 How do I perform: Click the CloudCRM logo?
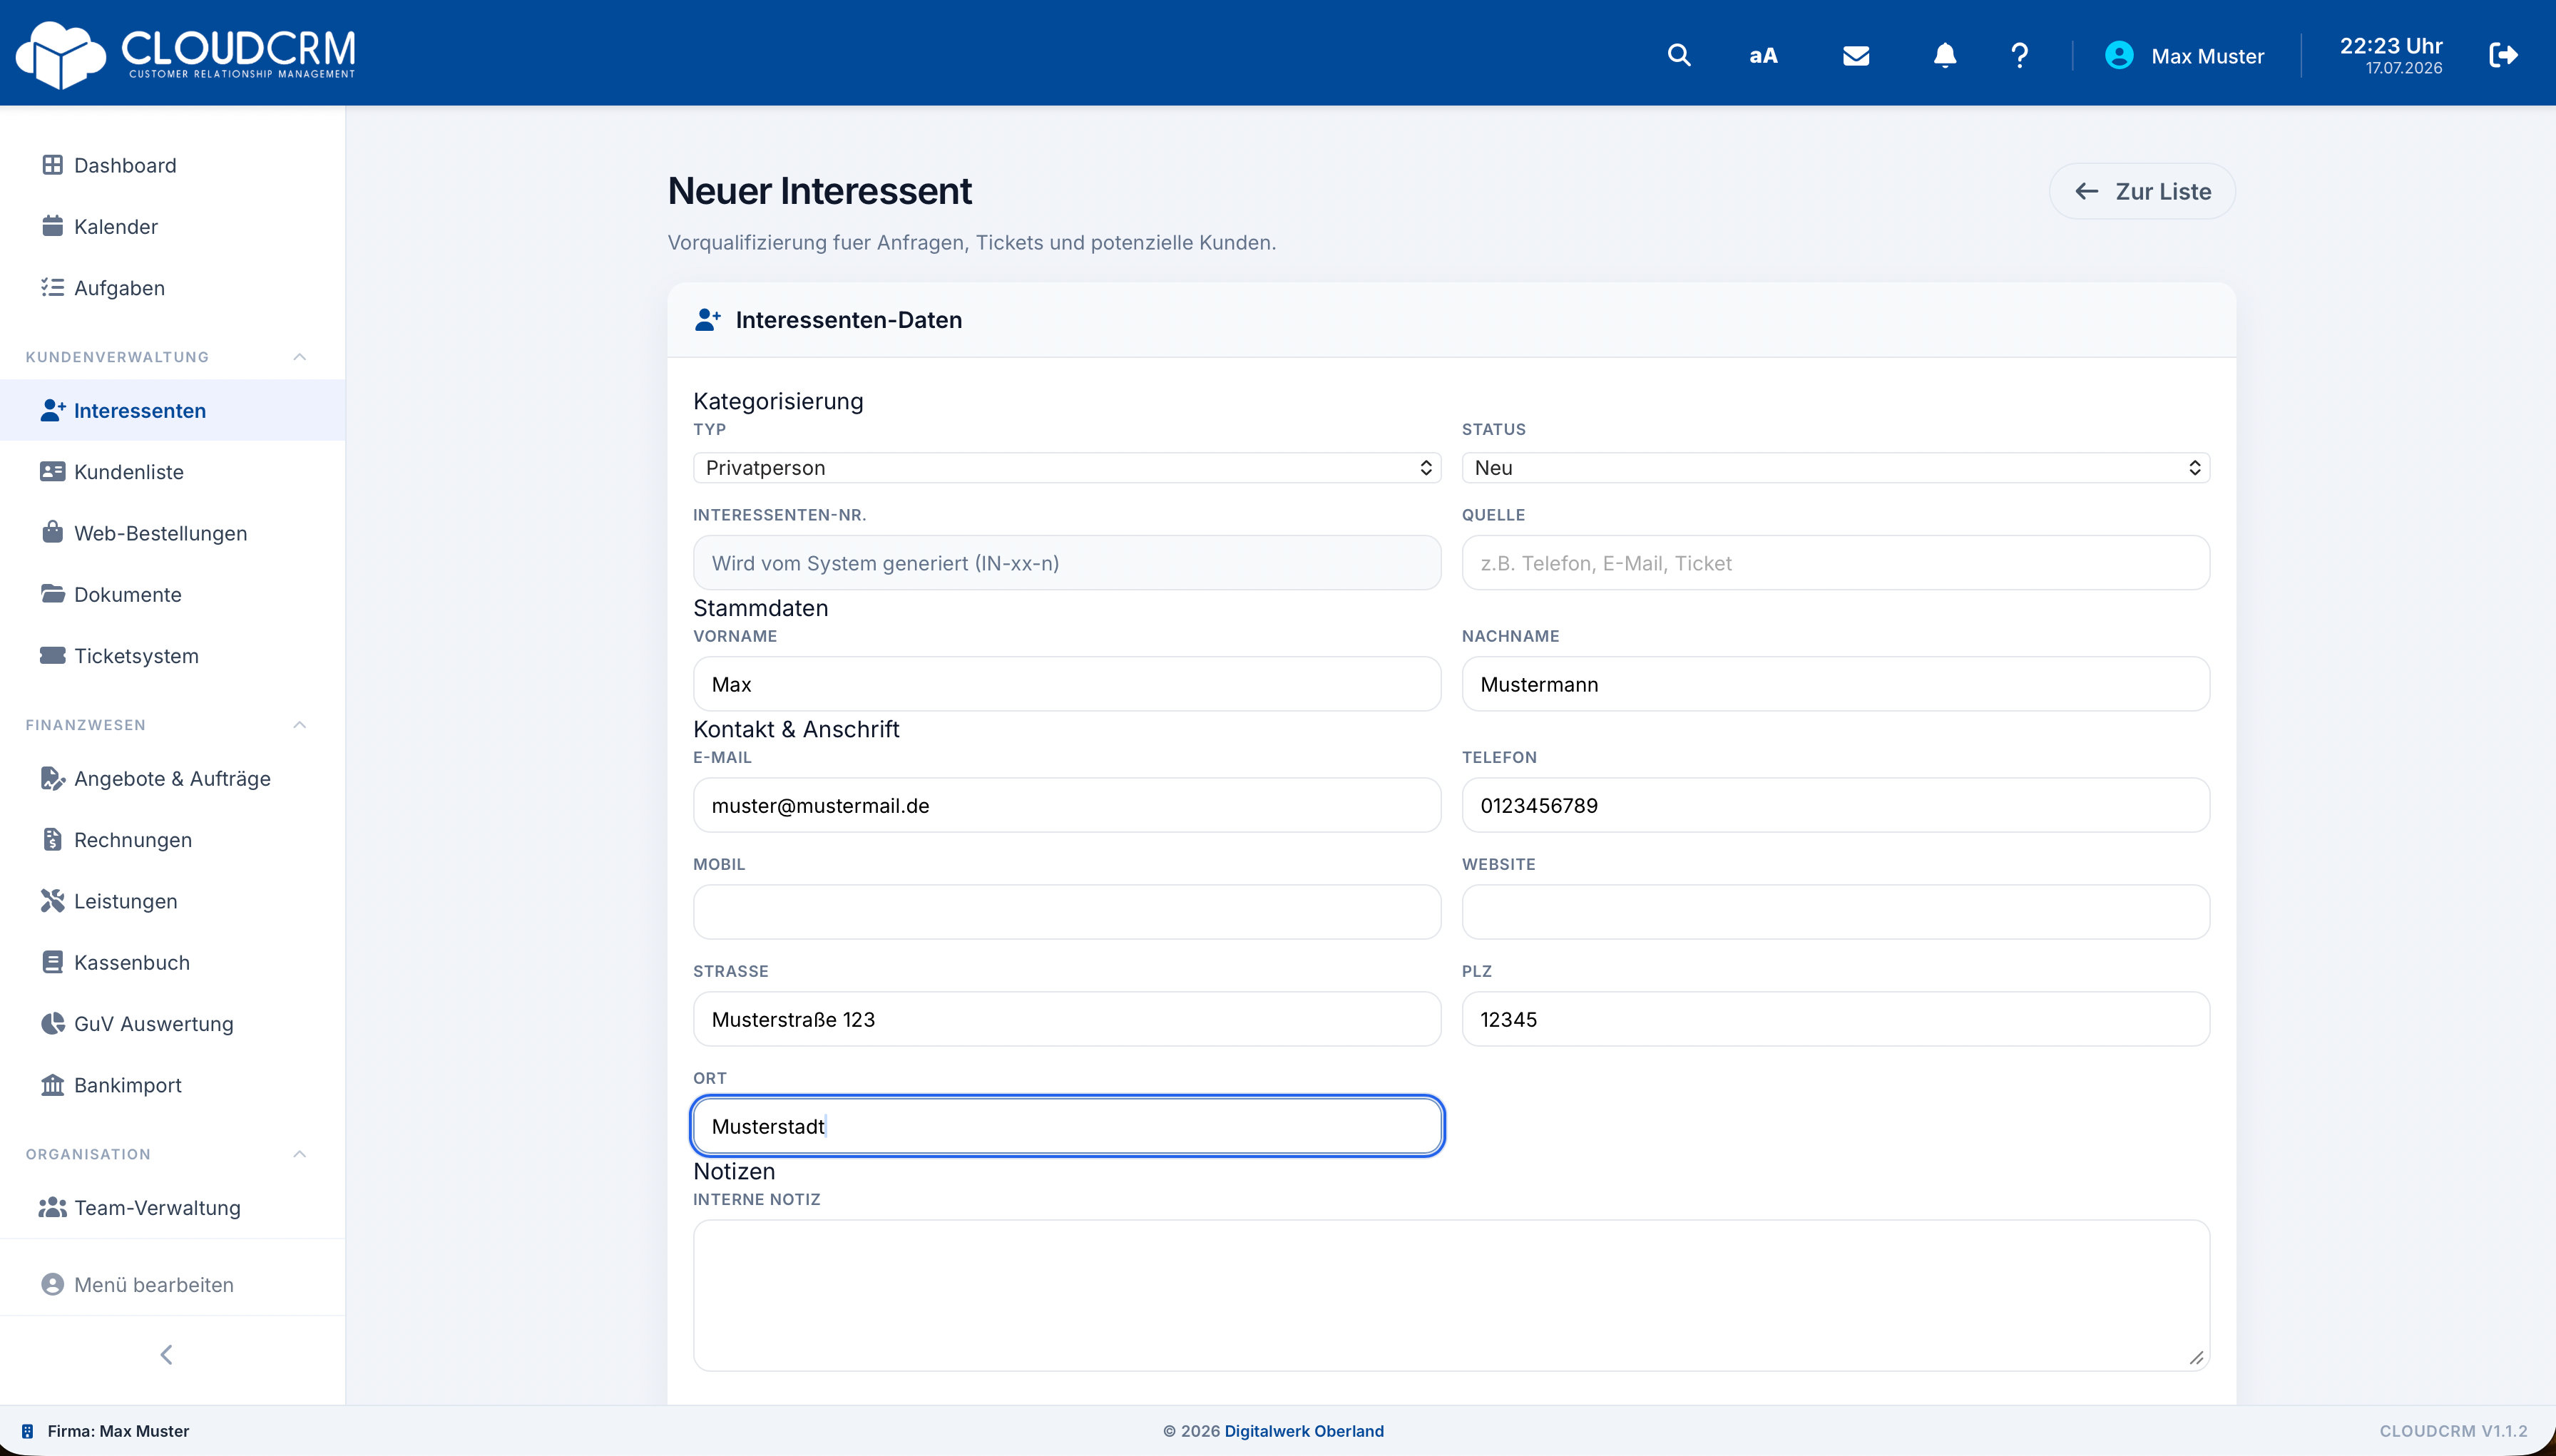186,54
